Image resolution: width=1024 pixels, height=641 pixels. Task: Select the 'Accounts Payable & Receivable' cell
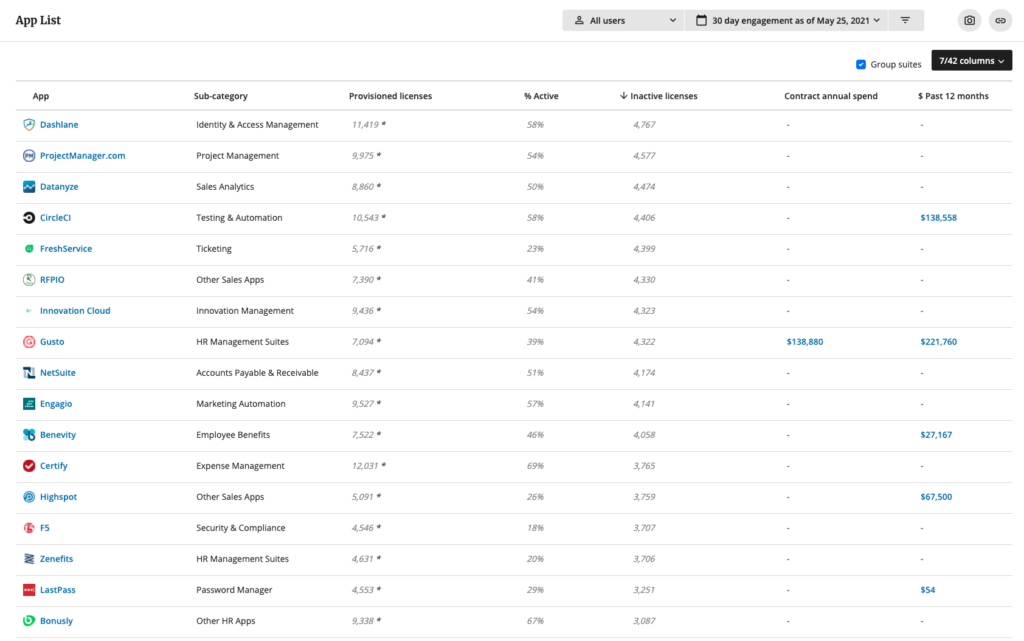(257, 373)
